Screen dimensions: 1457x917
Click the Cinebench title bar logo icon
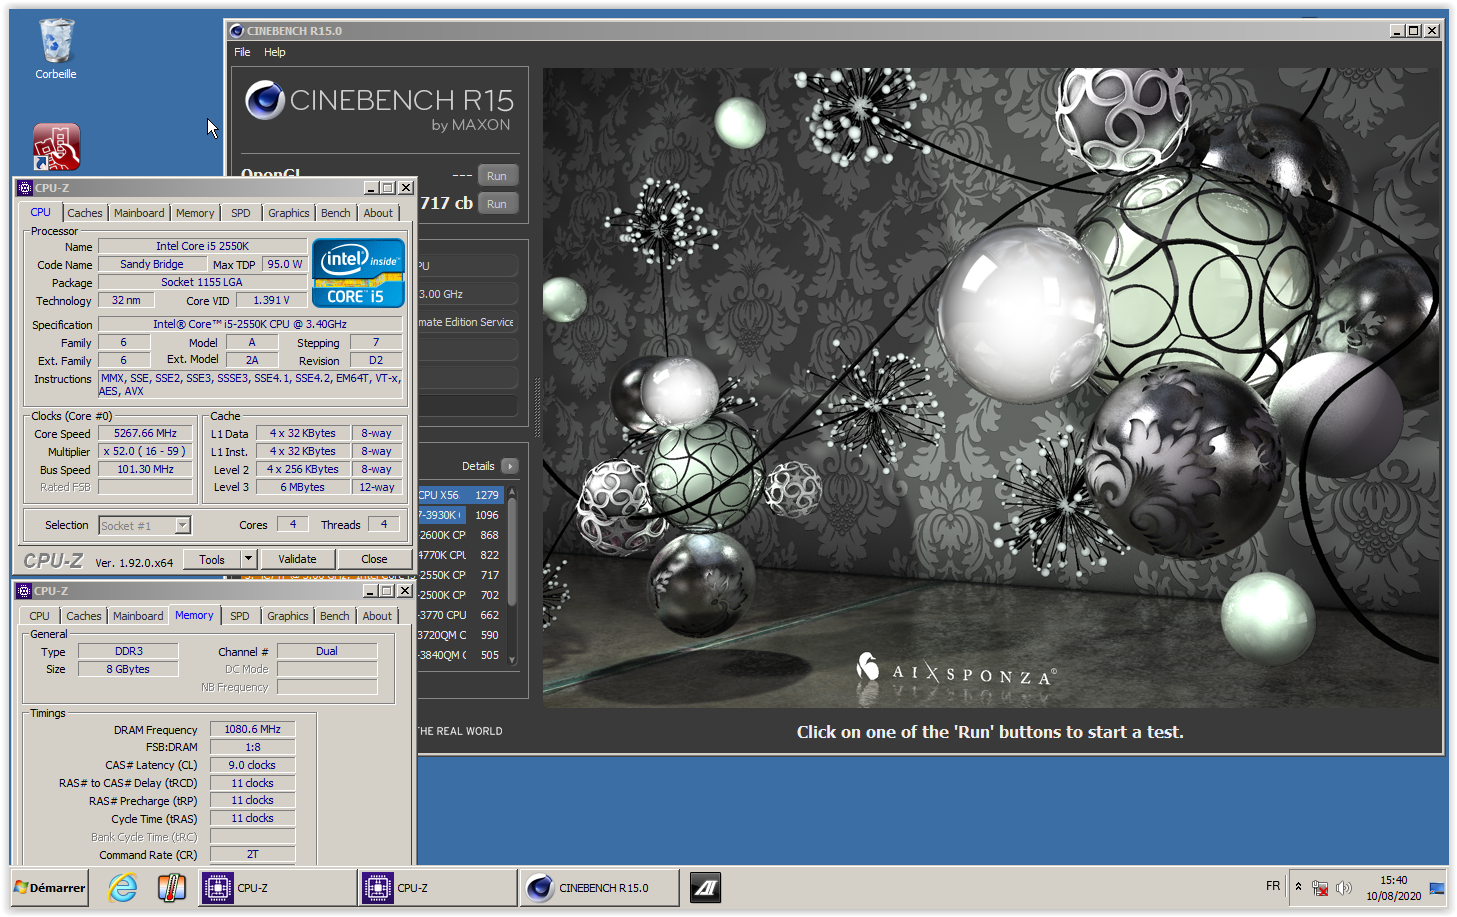point(237,31)
